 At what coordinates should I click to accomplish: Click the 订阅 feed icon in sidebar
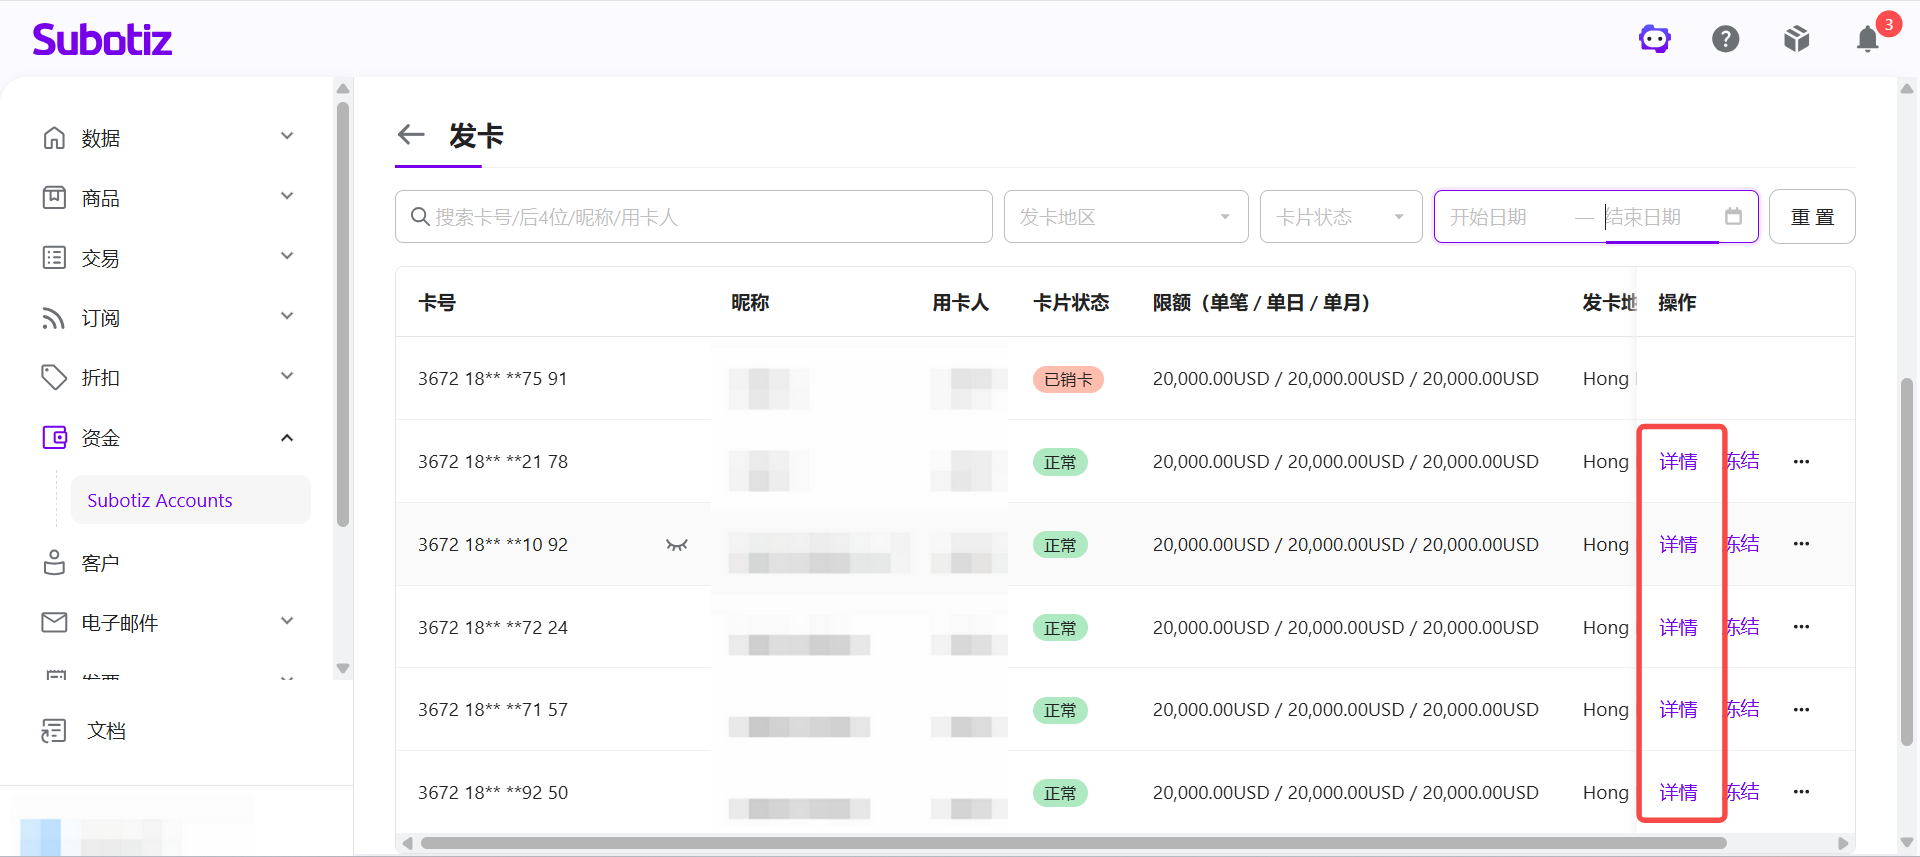(x=54, y=318)
